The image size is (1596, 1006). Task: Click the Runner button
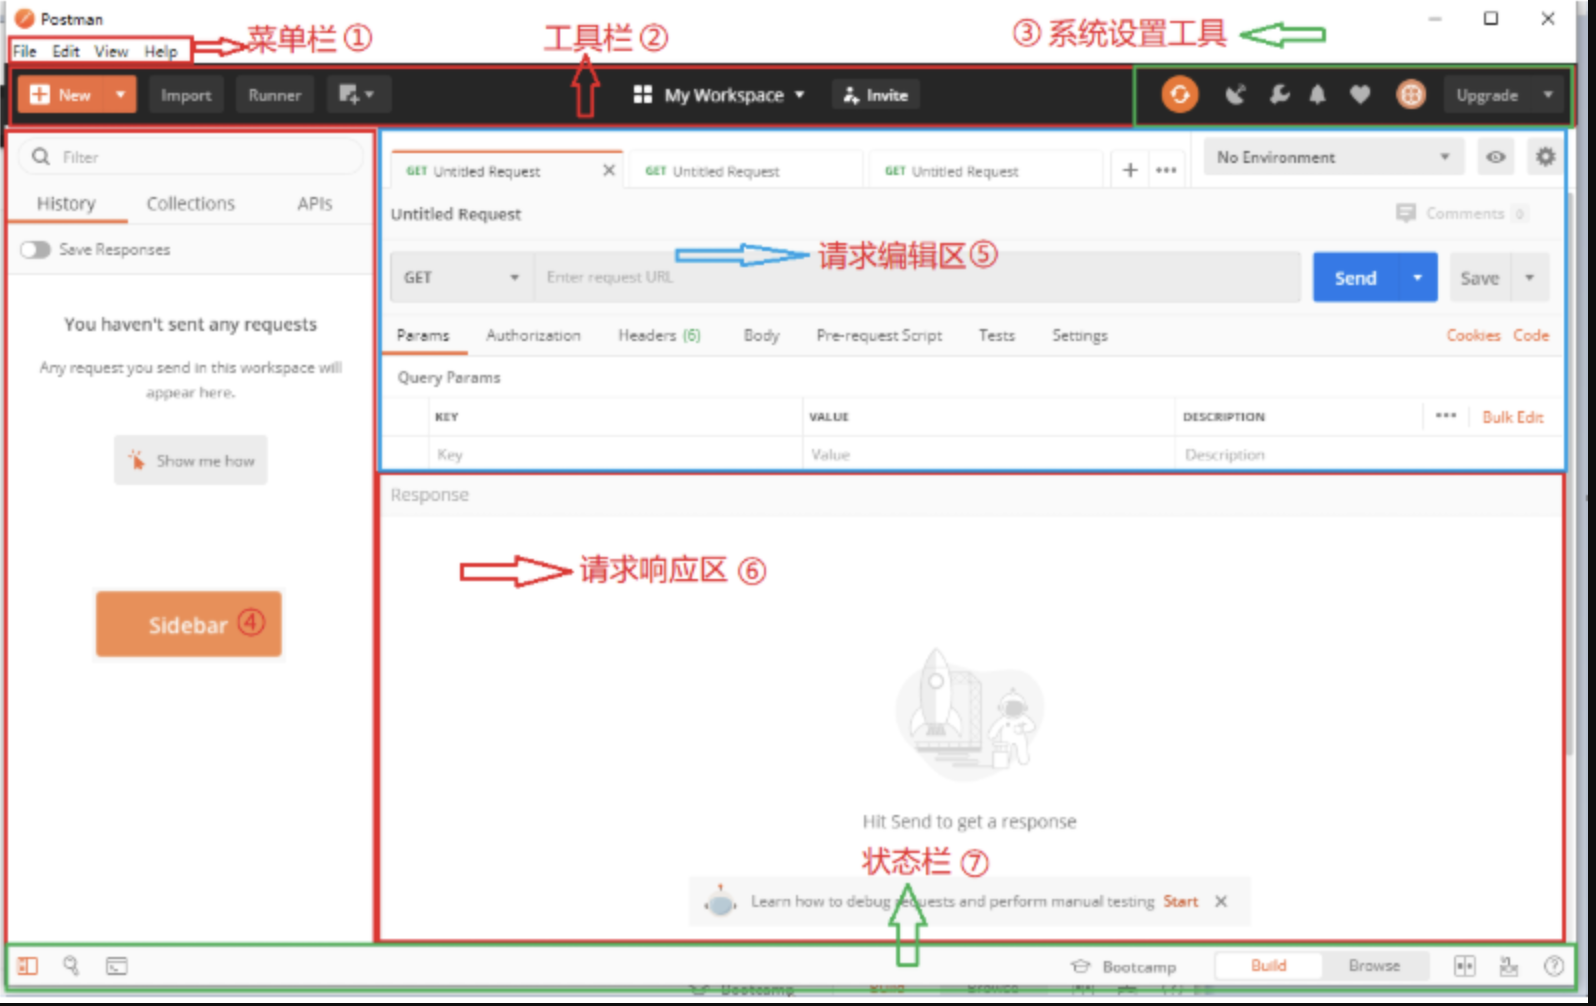pos(274,95)
